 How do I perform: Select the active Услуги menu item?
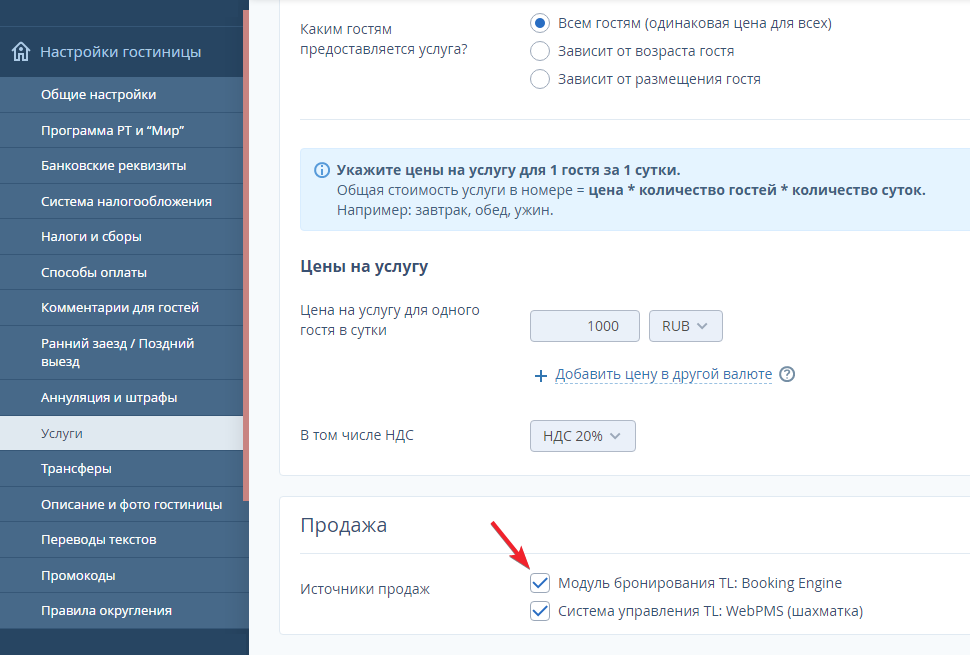121,434
